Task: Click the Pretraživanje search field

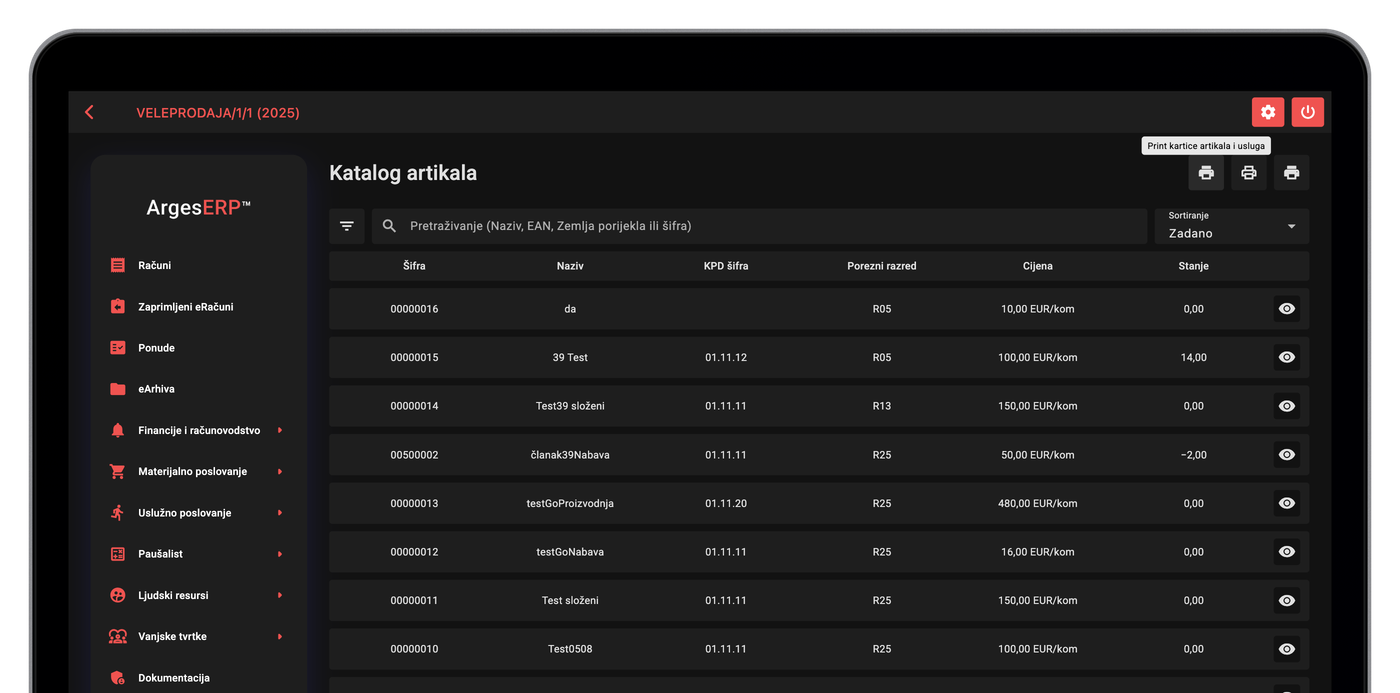Action: pos(759,226)
